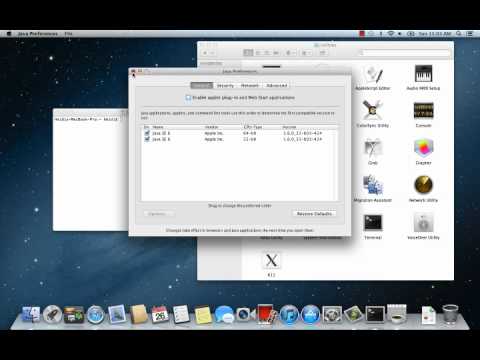Open iTunes icon in Dock
Screen dimensions: 480x360
[x=289, y=314]
